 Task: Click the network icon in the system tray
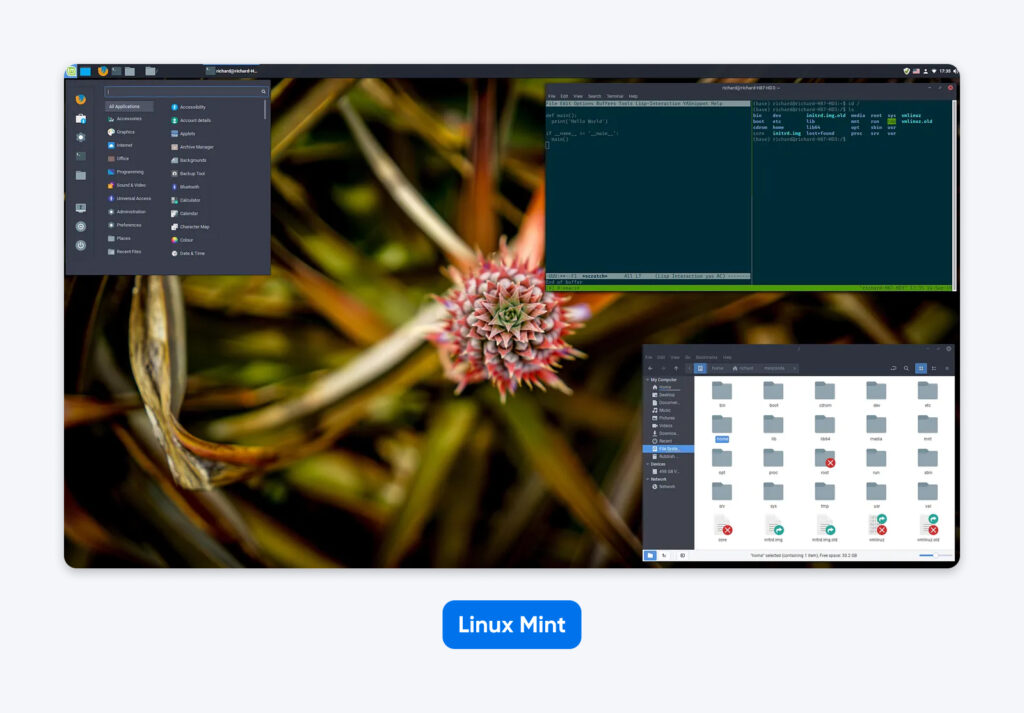tap(934, 72)
